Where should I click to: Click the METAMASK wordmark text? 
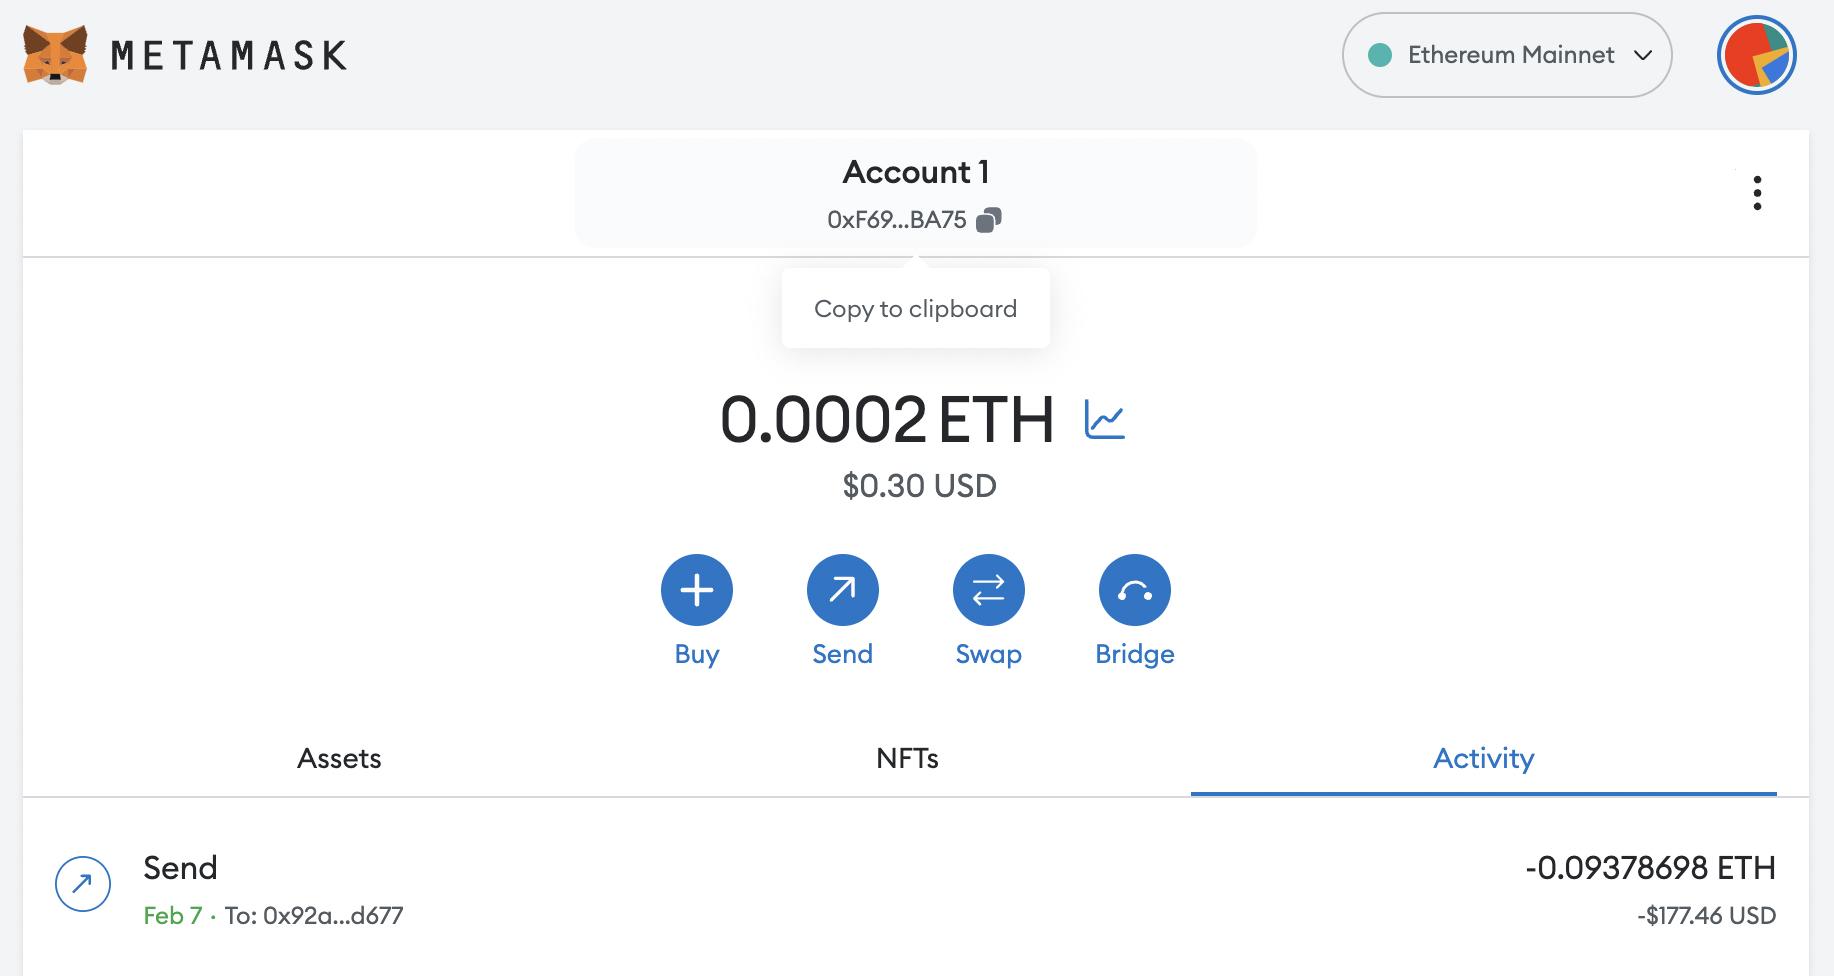(229, 55)
